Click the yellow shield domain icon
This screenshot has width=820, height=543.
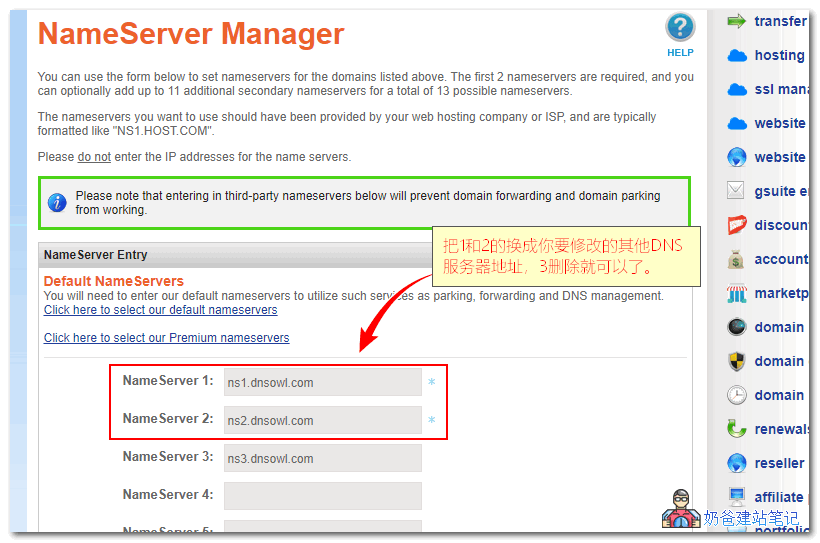[x=737, y=361]
